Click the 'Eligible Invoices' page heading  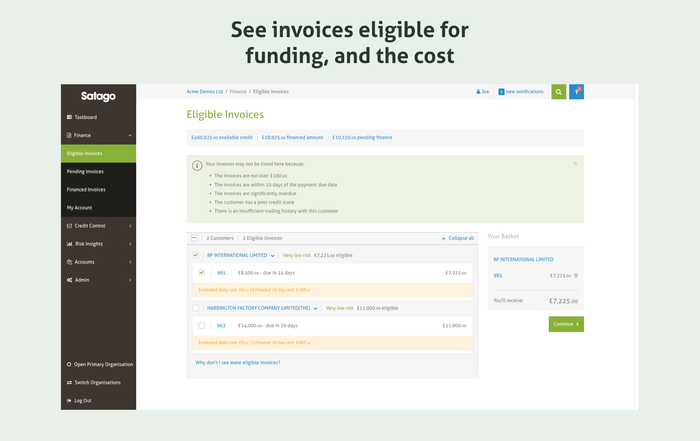225,114
